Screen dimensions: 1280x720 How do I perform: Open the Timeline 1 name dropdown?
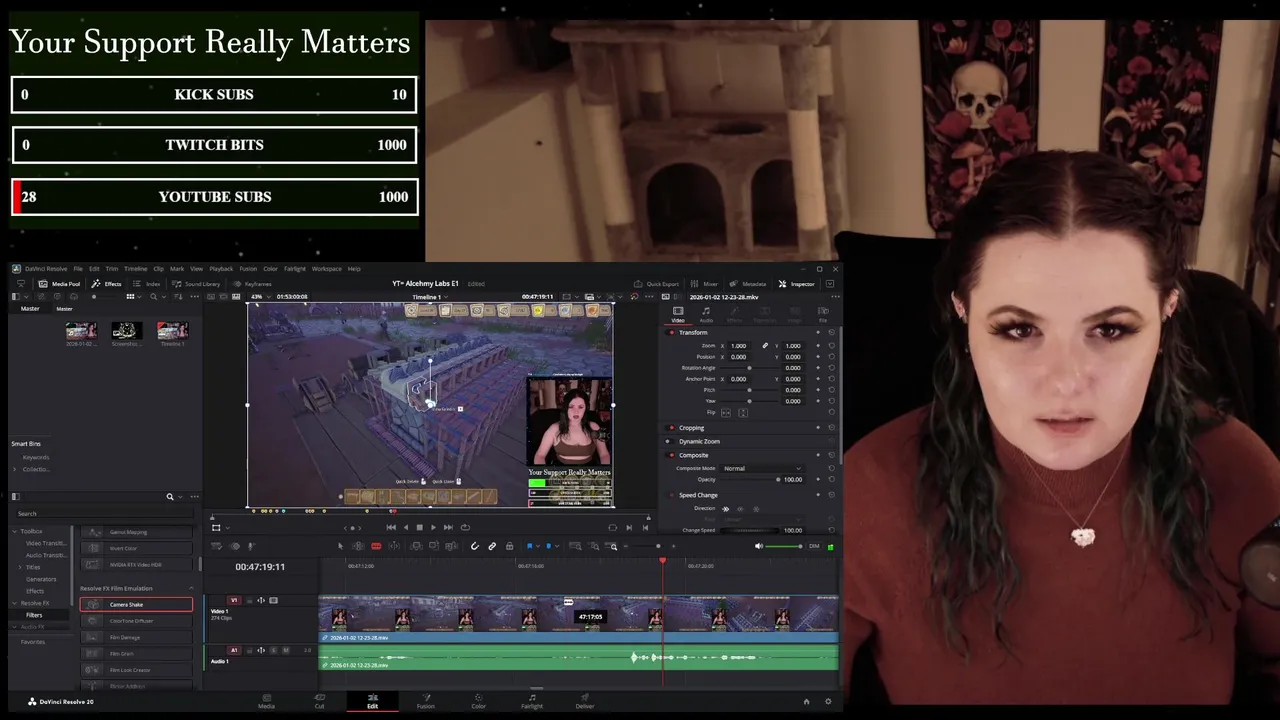pyautogui.click(x=429, y=297)
